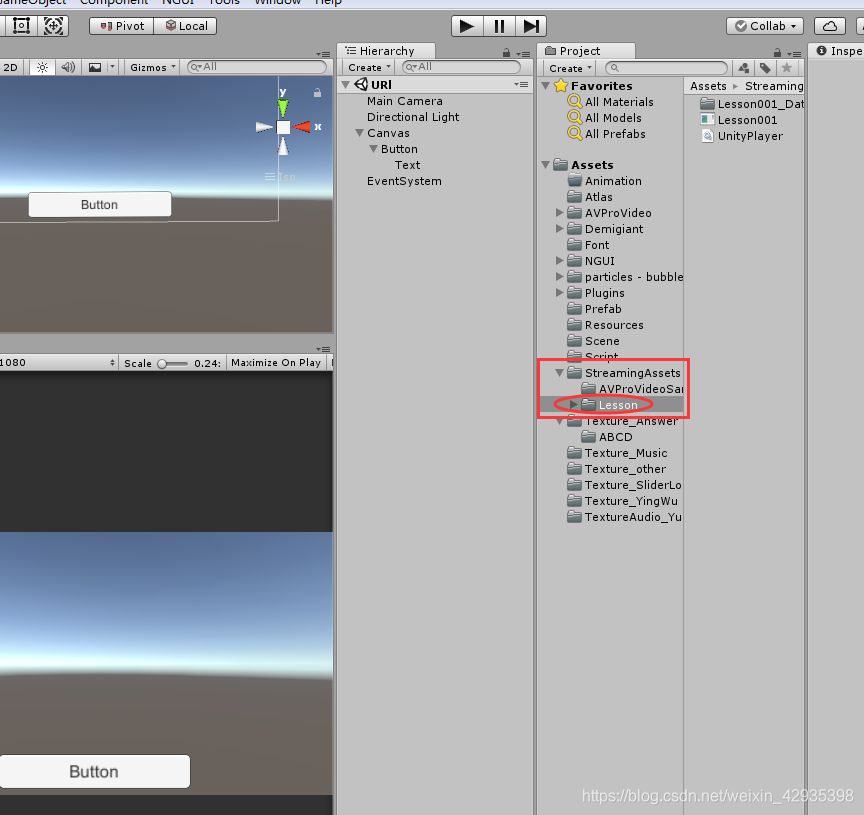Select All Materials saved search
This screenshot has width=864, height=815.
click(619, 102)
